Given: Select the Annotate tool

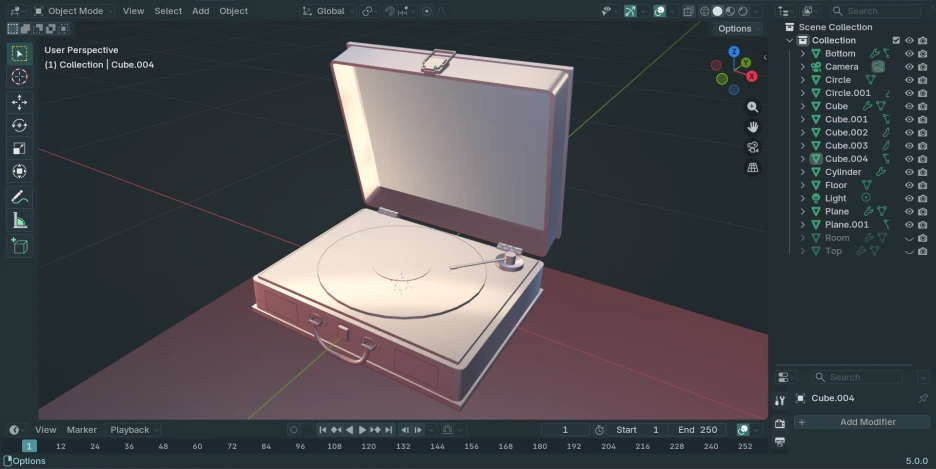Looking at the screenshot, I should point(19,197).
